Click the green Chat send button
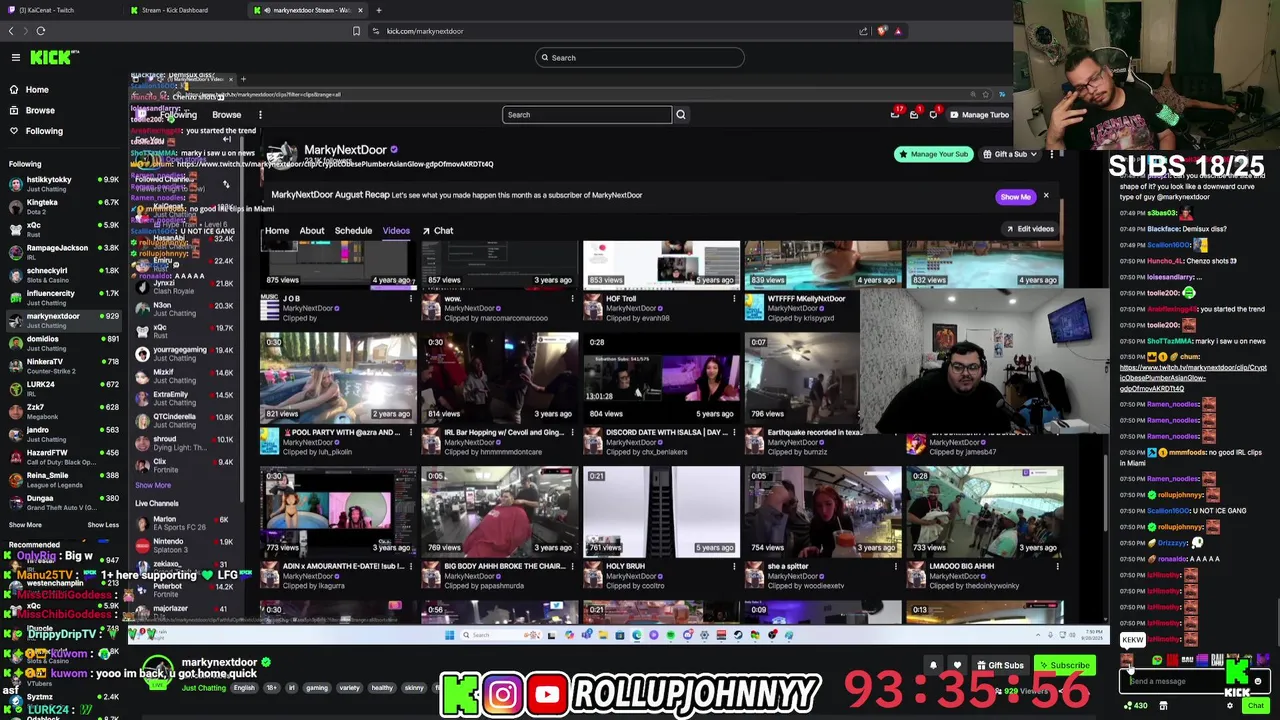This screenshot has width=1280, height=720. click(x=1255, y=706)
